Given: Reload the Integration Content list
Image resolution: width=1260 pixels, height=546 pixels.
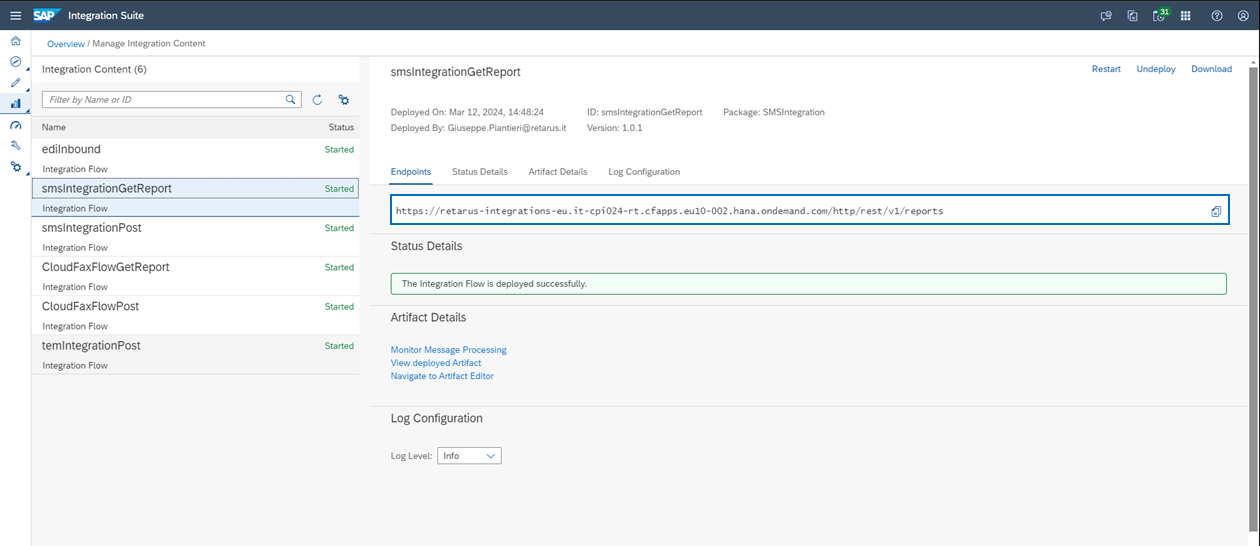Looking at the screenshot, I should pos(317,100).
